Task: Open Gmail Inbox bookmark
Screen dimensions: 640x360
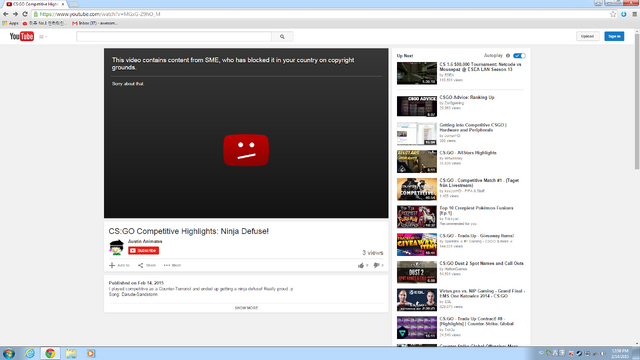Action: pyautogui.click(x=95, y=23)
